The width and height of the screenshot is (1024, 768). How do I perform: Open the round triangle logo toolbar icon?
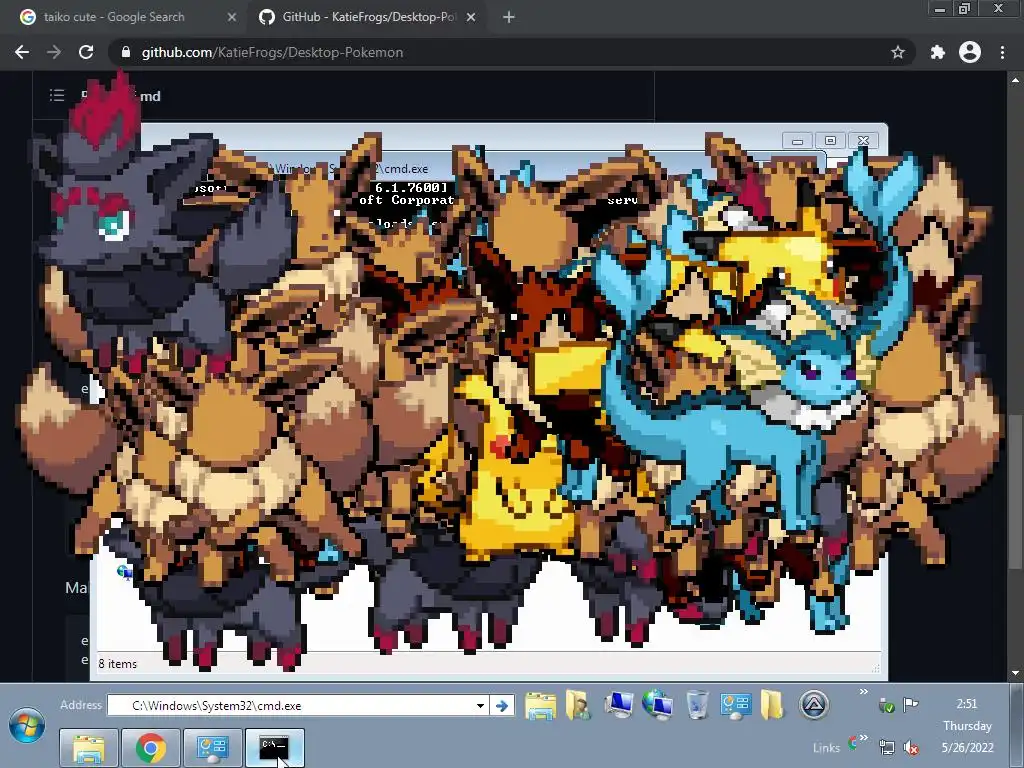[814, 705]
